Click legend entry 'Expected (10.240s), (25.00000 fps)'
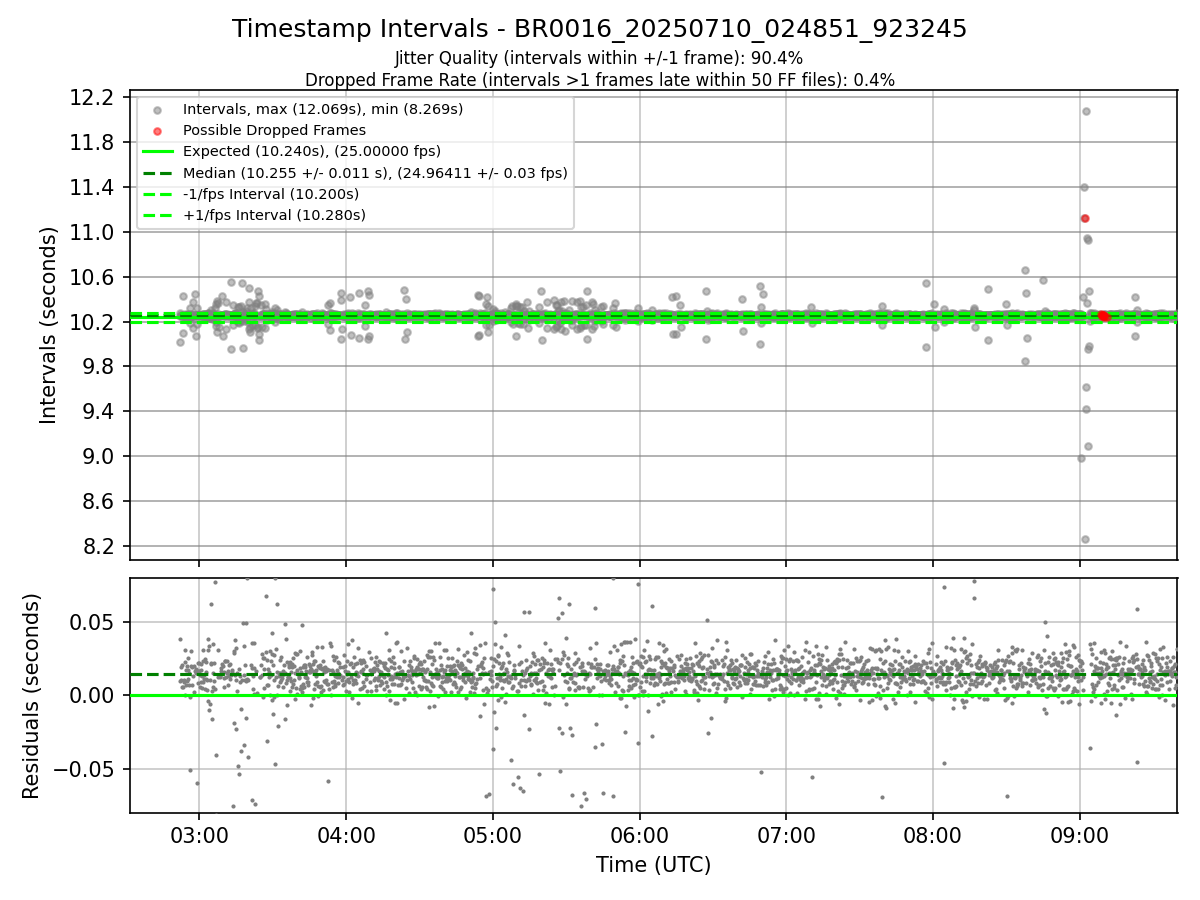Image resolution: width=1200 pixels, height=900 pixels. 312,151
